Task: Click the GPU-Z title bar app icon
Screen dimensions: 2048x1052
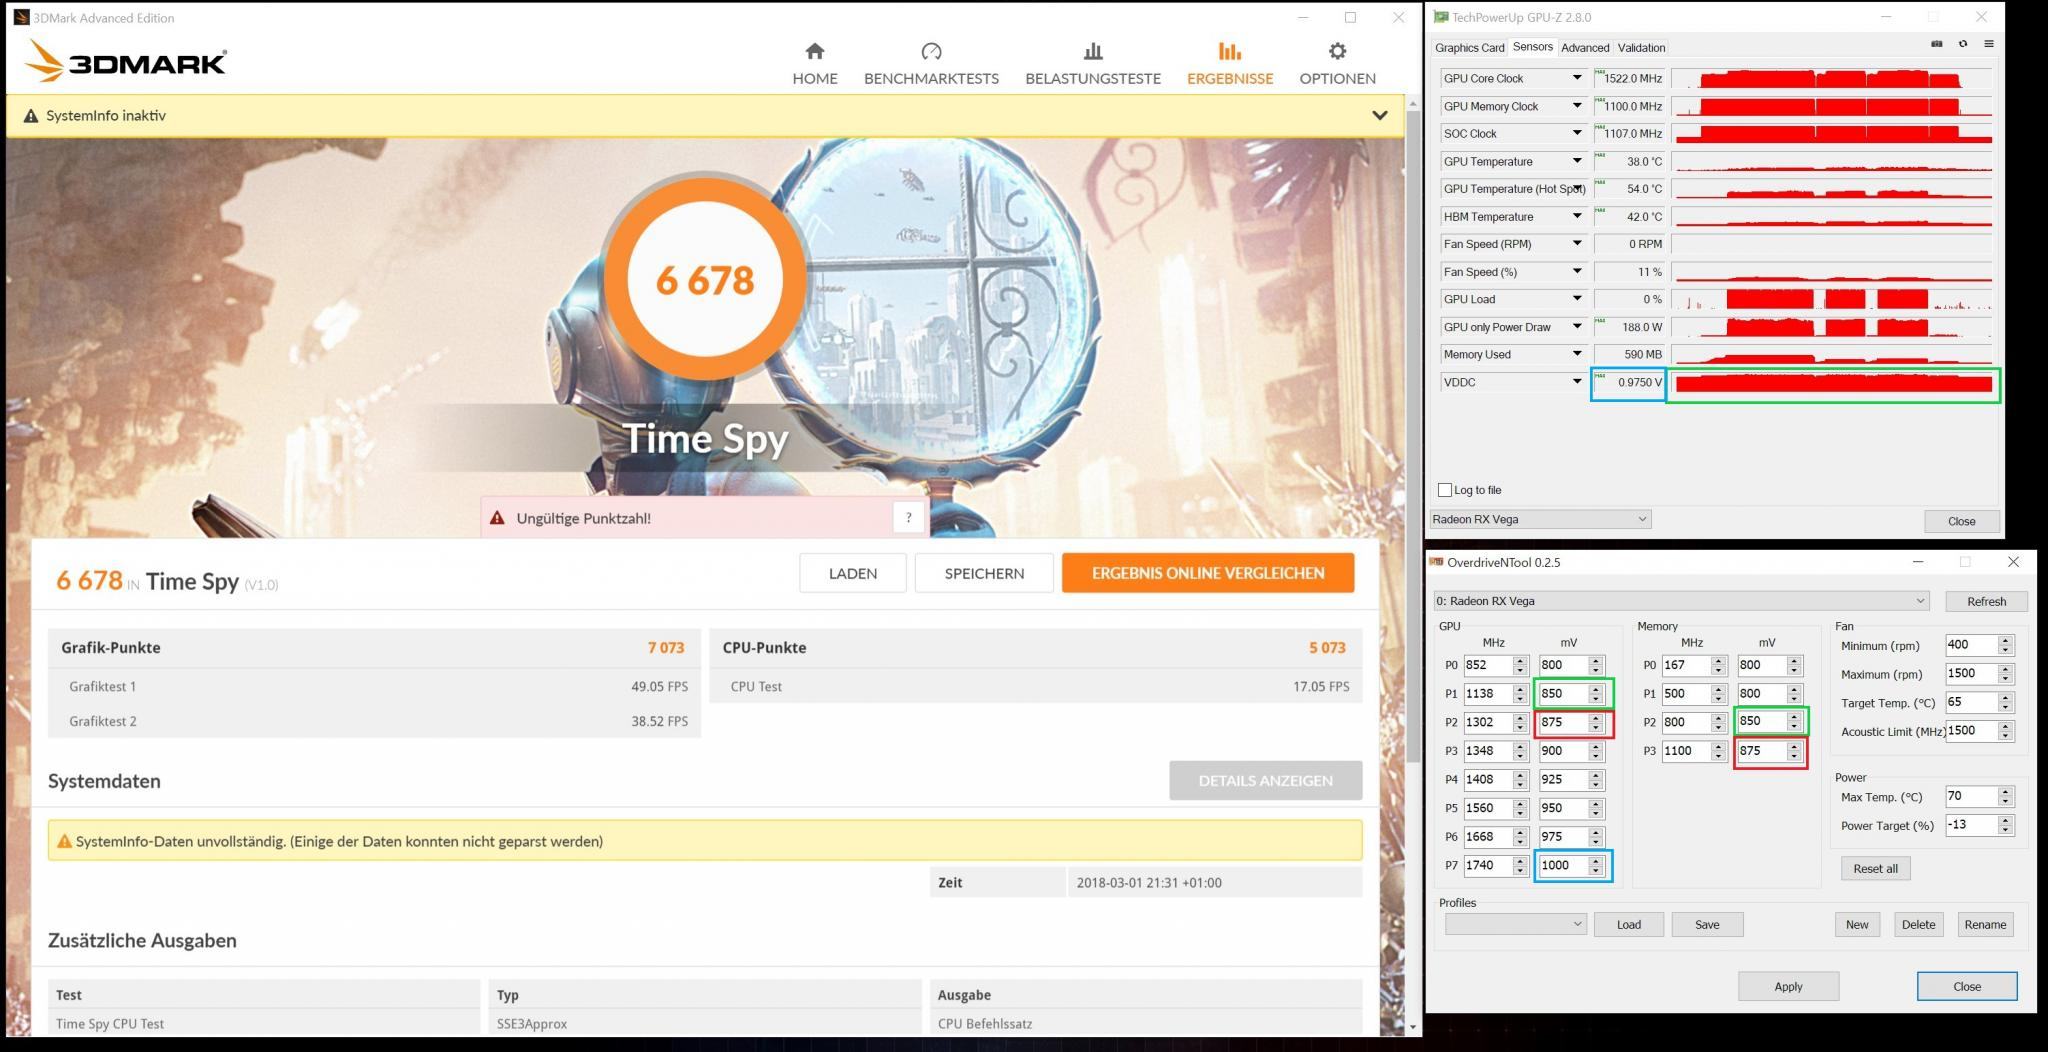Action: [x=1440, y=17]
